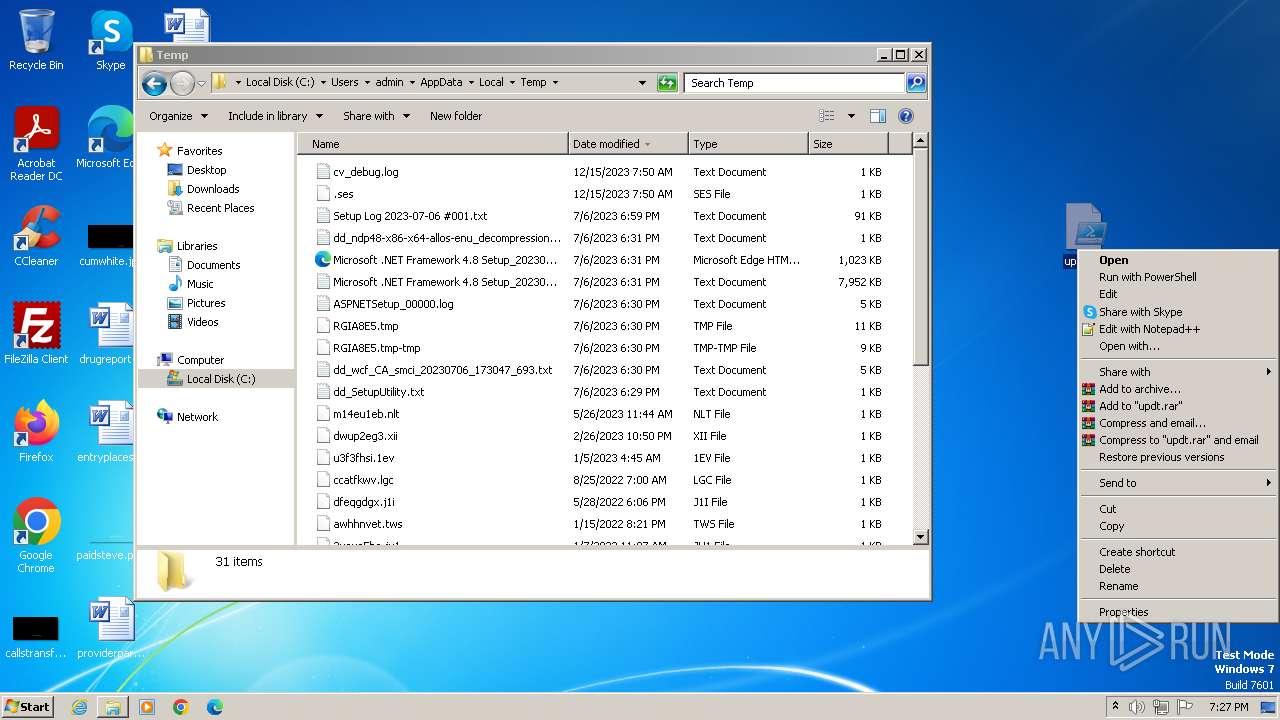Select Desktop under Favorites

(x=206, y=170)
